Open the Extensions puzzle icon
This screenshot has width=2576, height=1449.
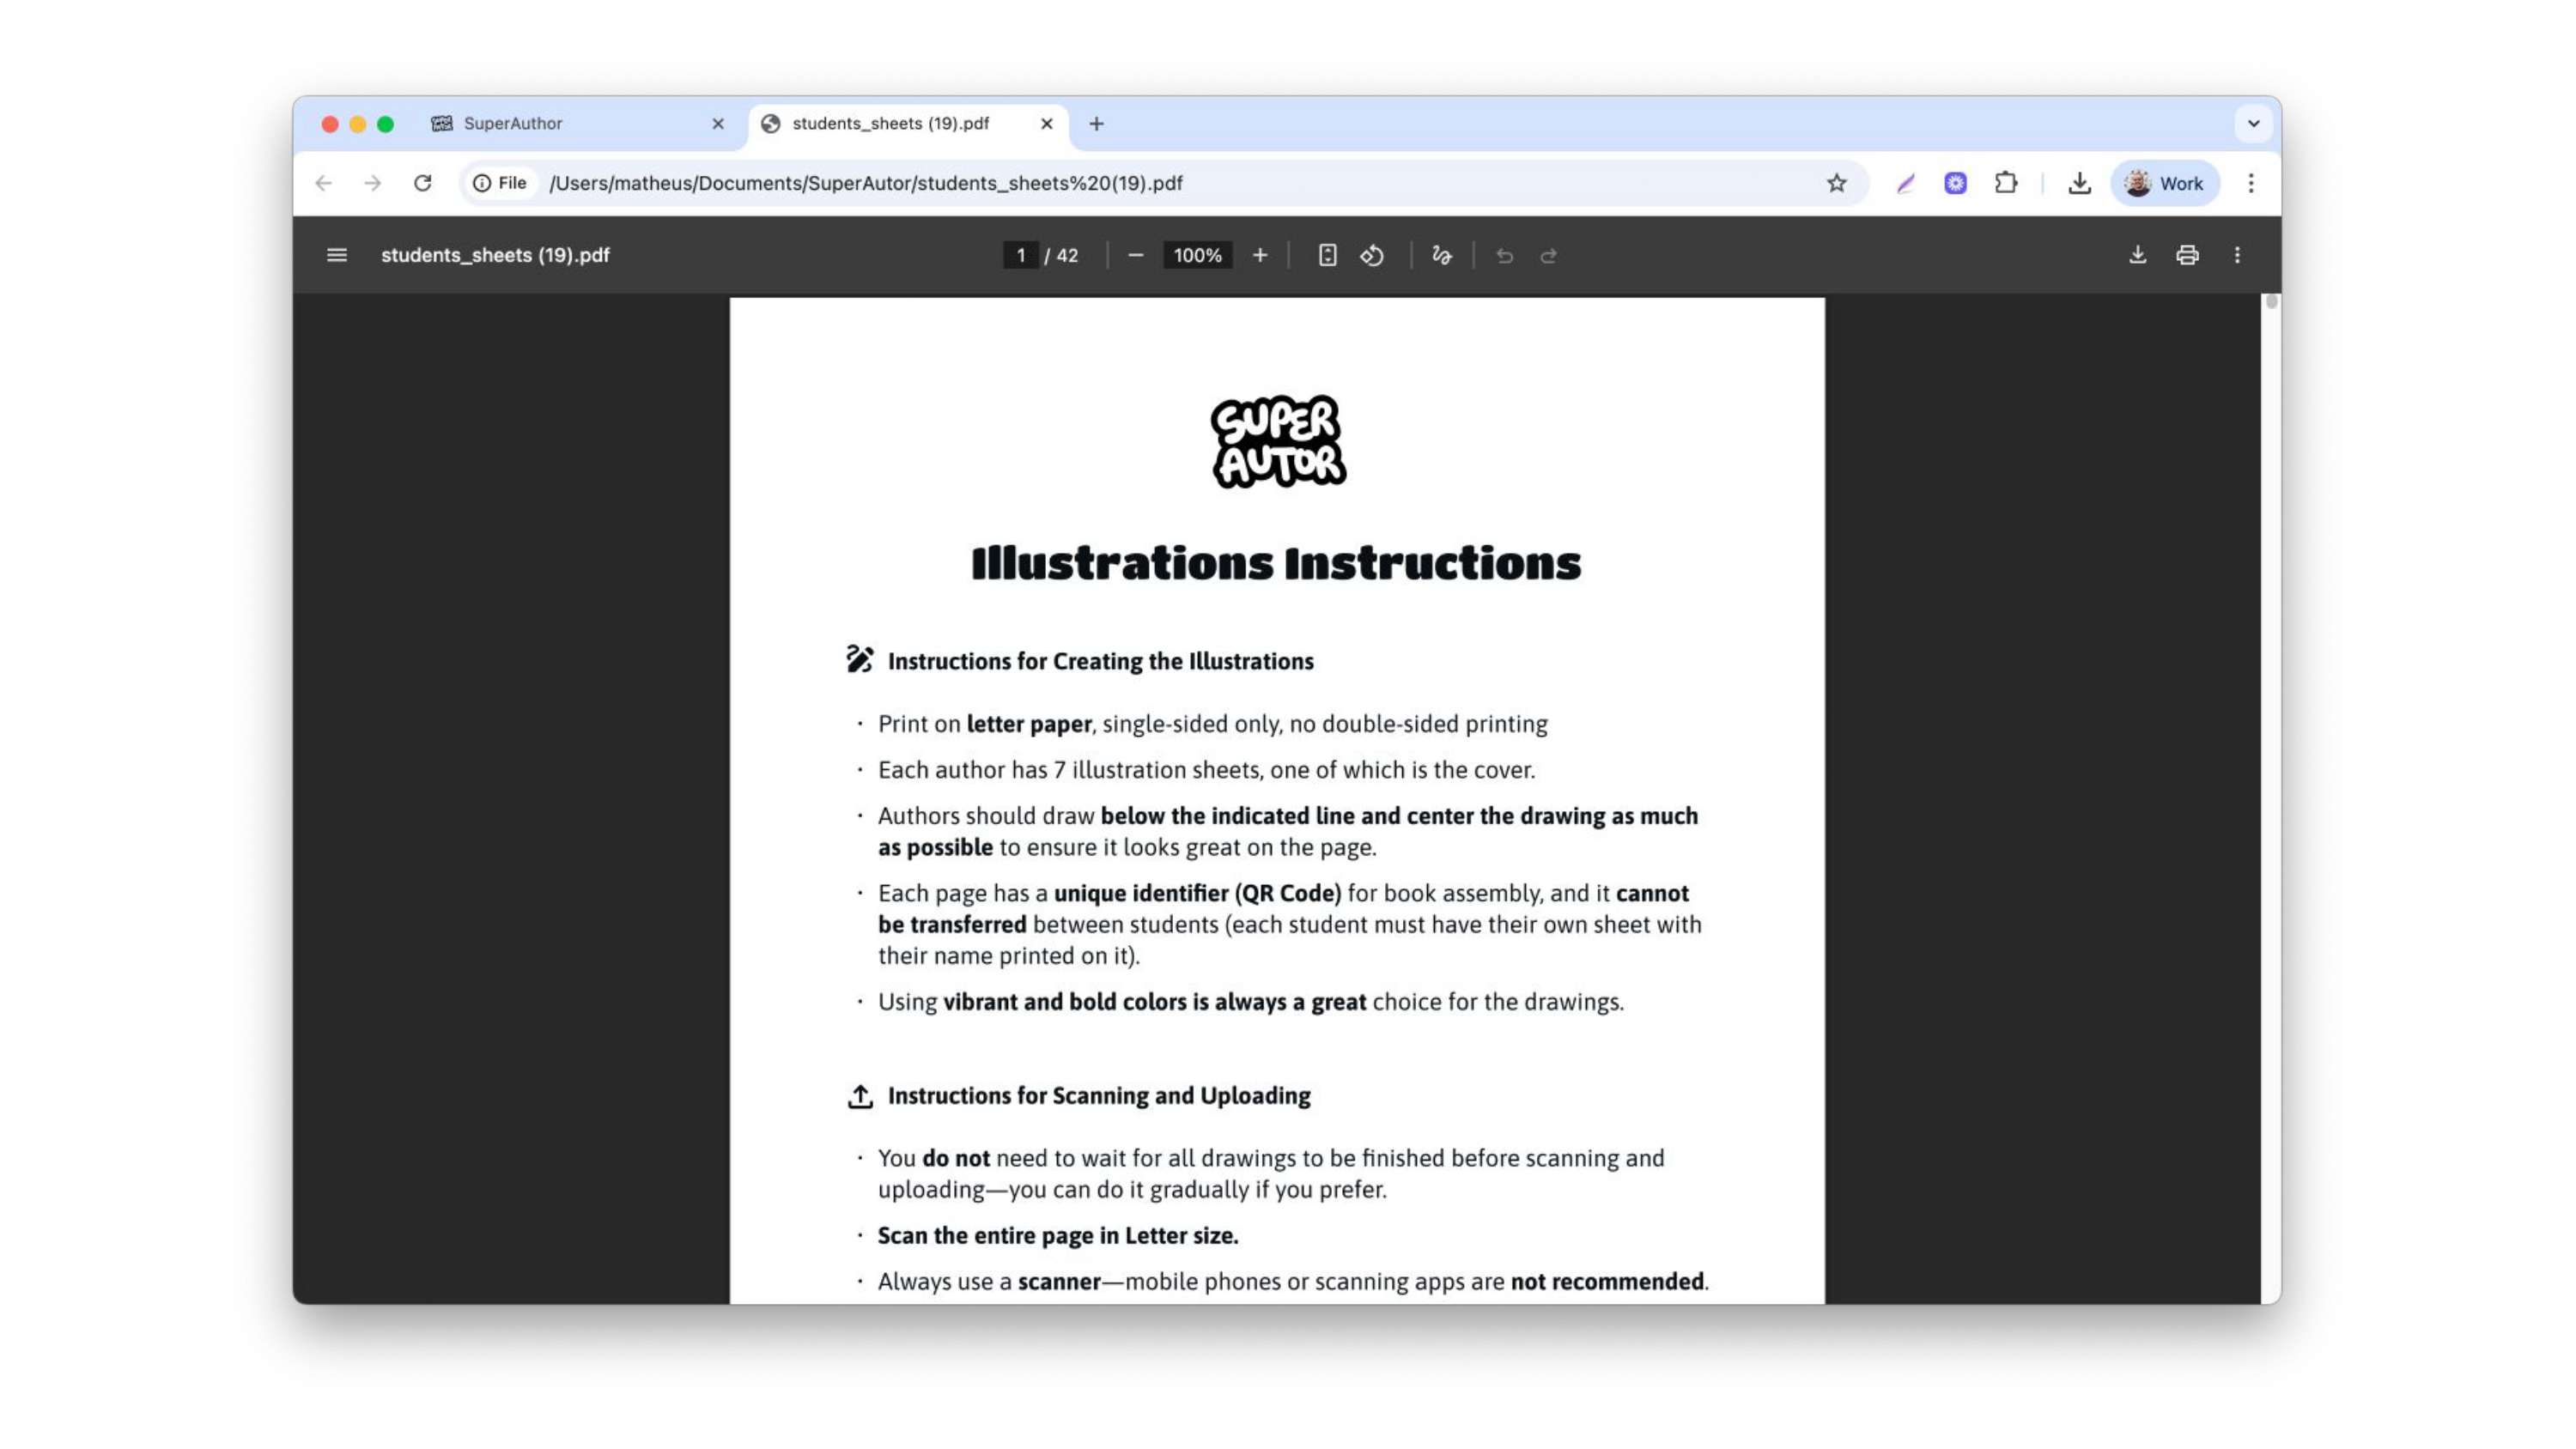[2005, 183]
